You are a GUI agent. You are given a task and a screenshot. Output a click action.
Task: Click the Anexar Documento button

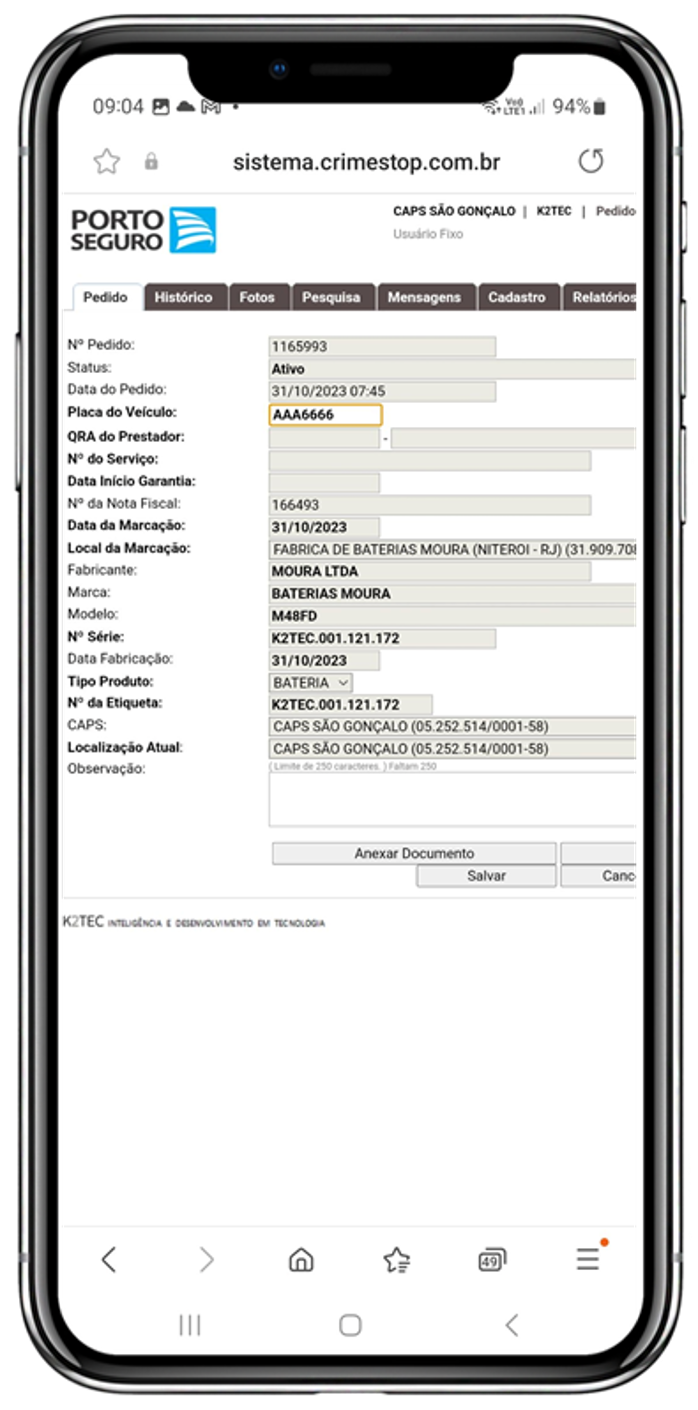pyautogui.click(x=414, y=853)
